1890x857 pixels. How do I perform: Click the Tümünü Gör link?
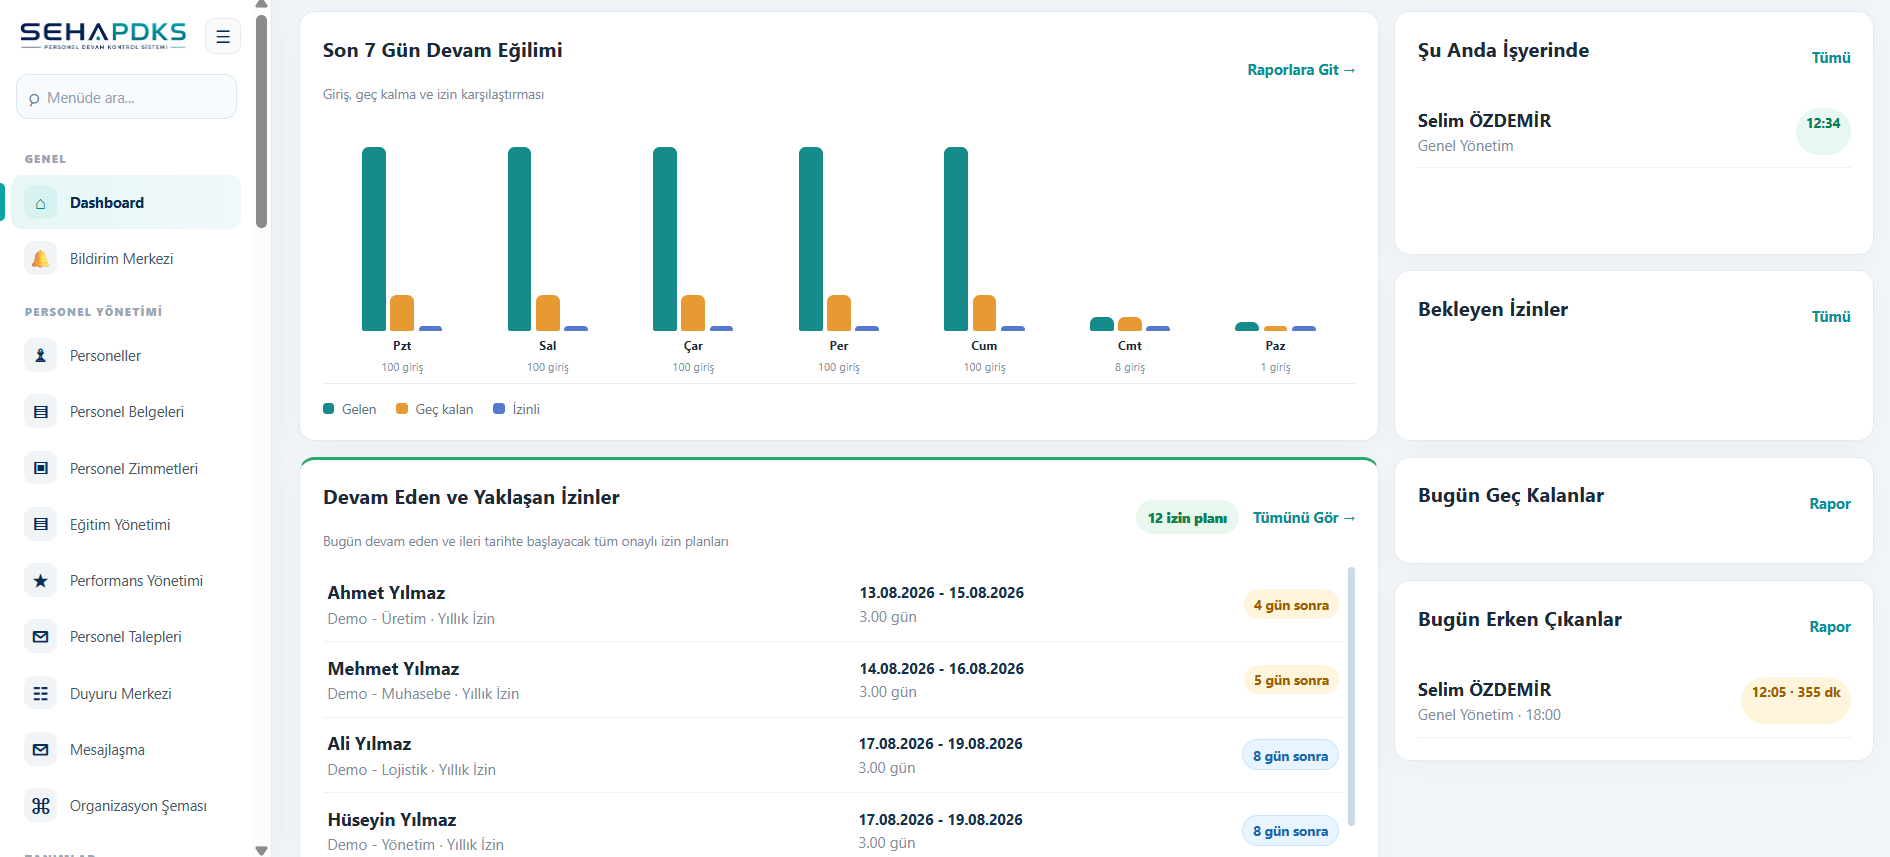[1304, 518]
